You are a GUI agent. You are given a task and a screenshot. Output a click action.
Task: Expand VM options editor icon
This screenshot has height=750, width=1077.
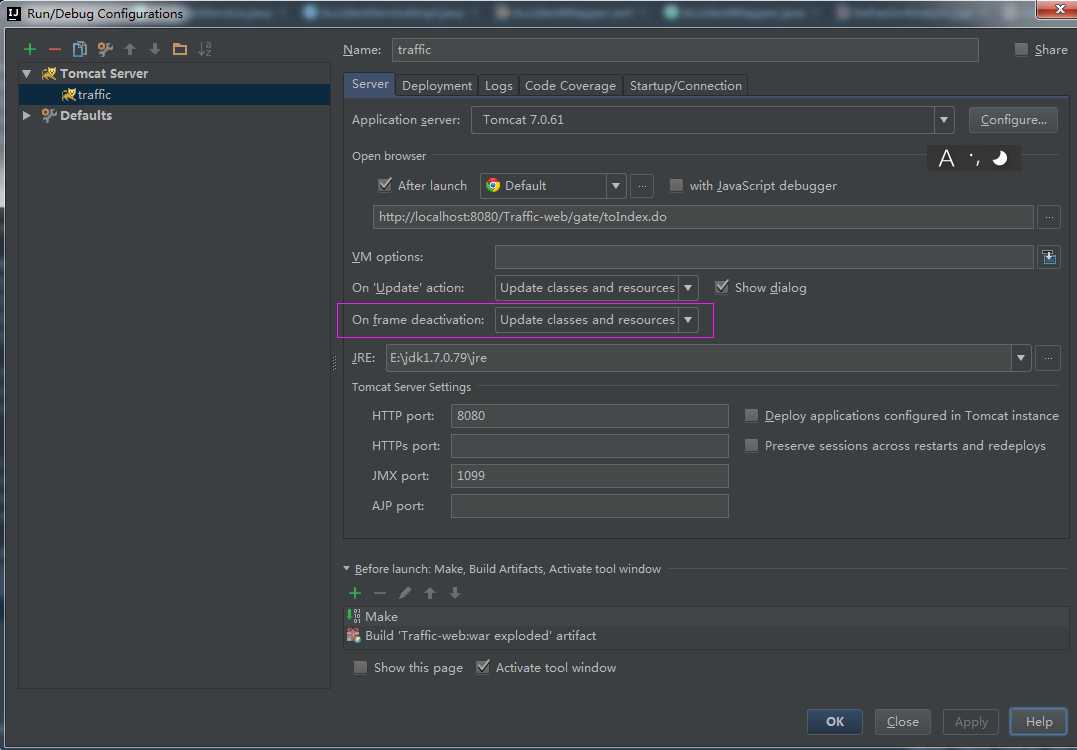click(1049, 257)
